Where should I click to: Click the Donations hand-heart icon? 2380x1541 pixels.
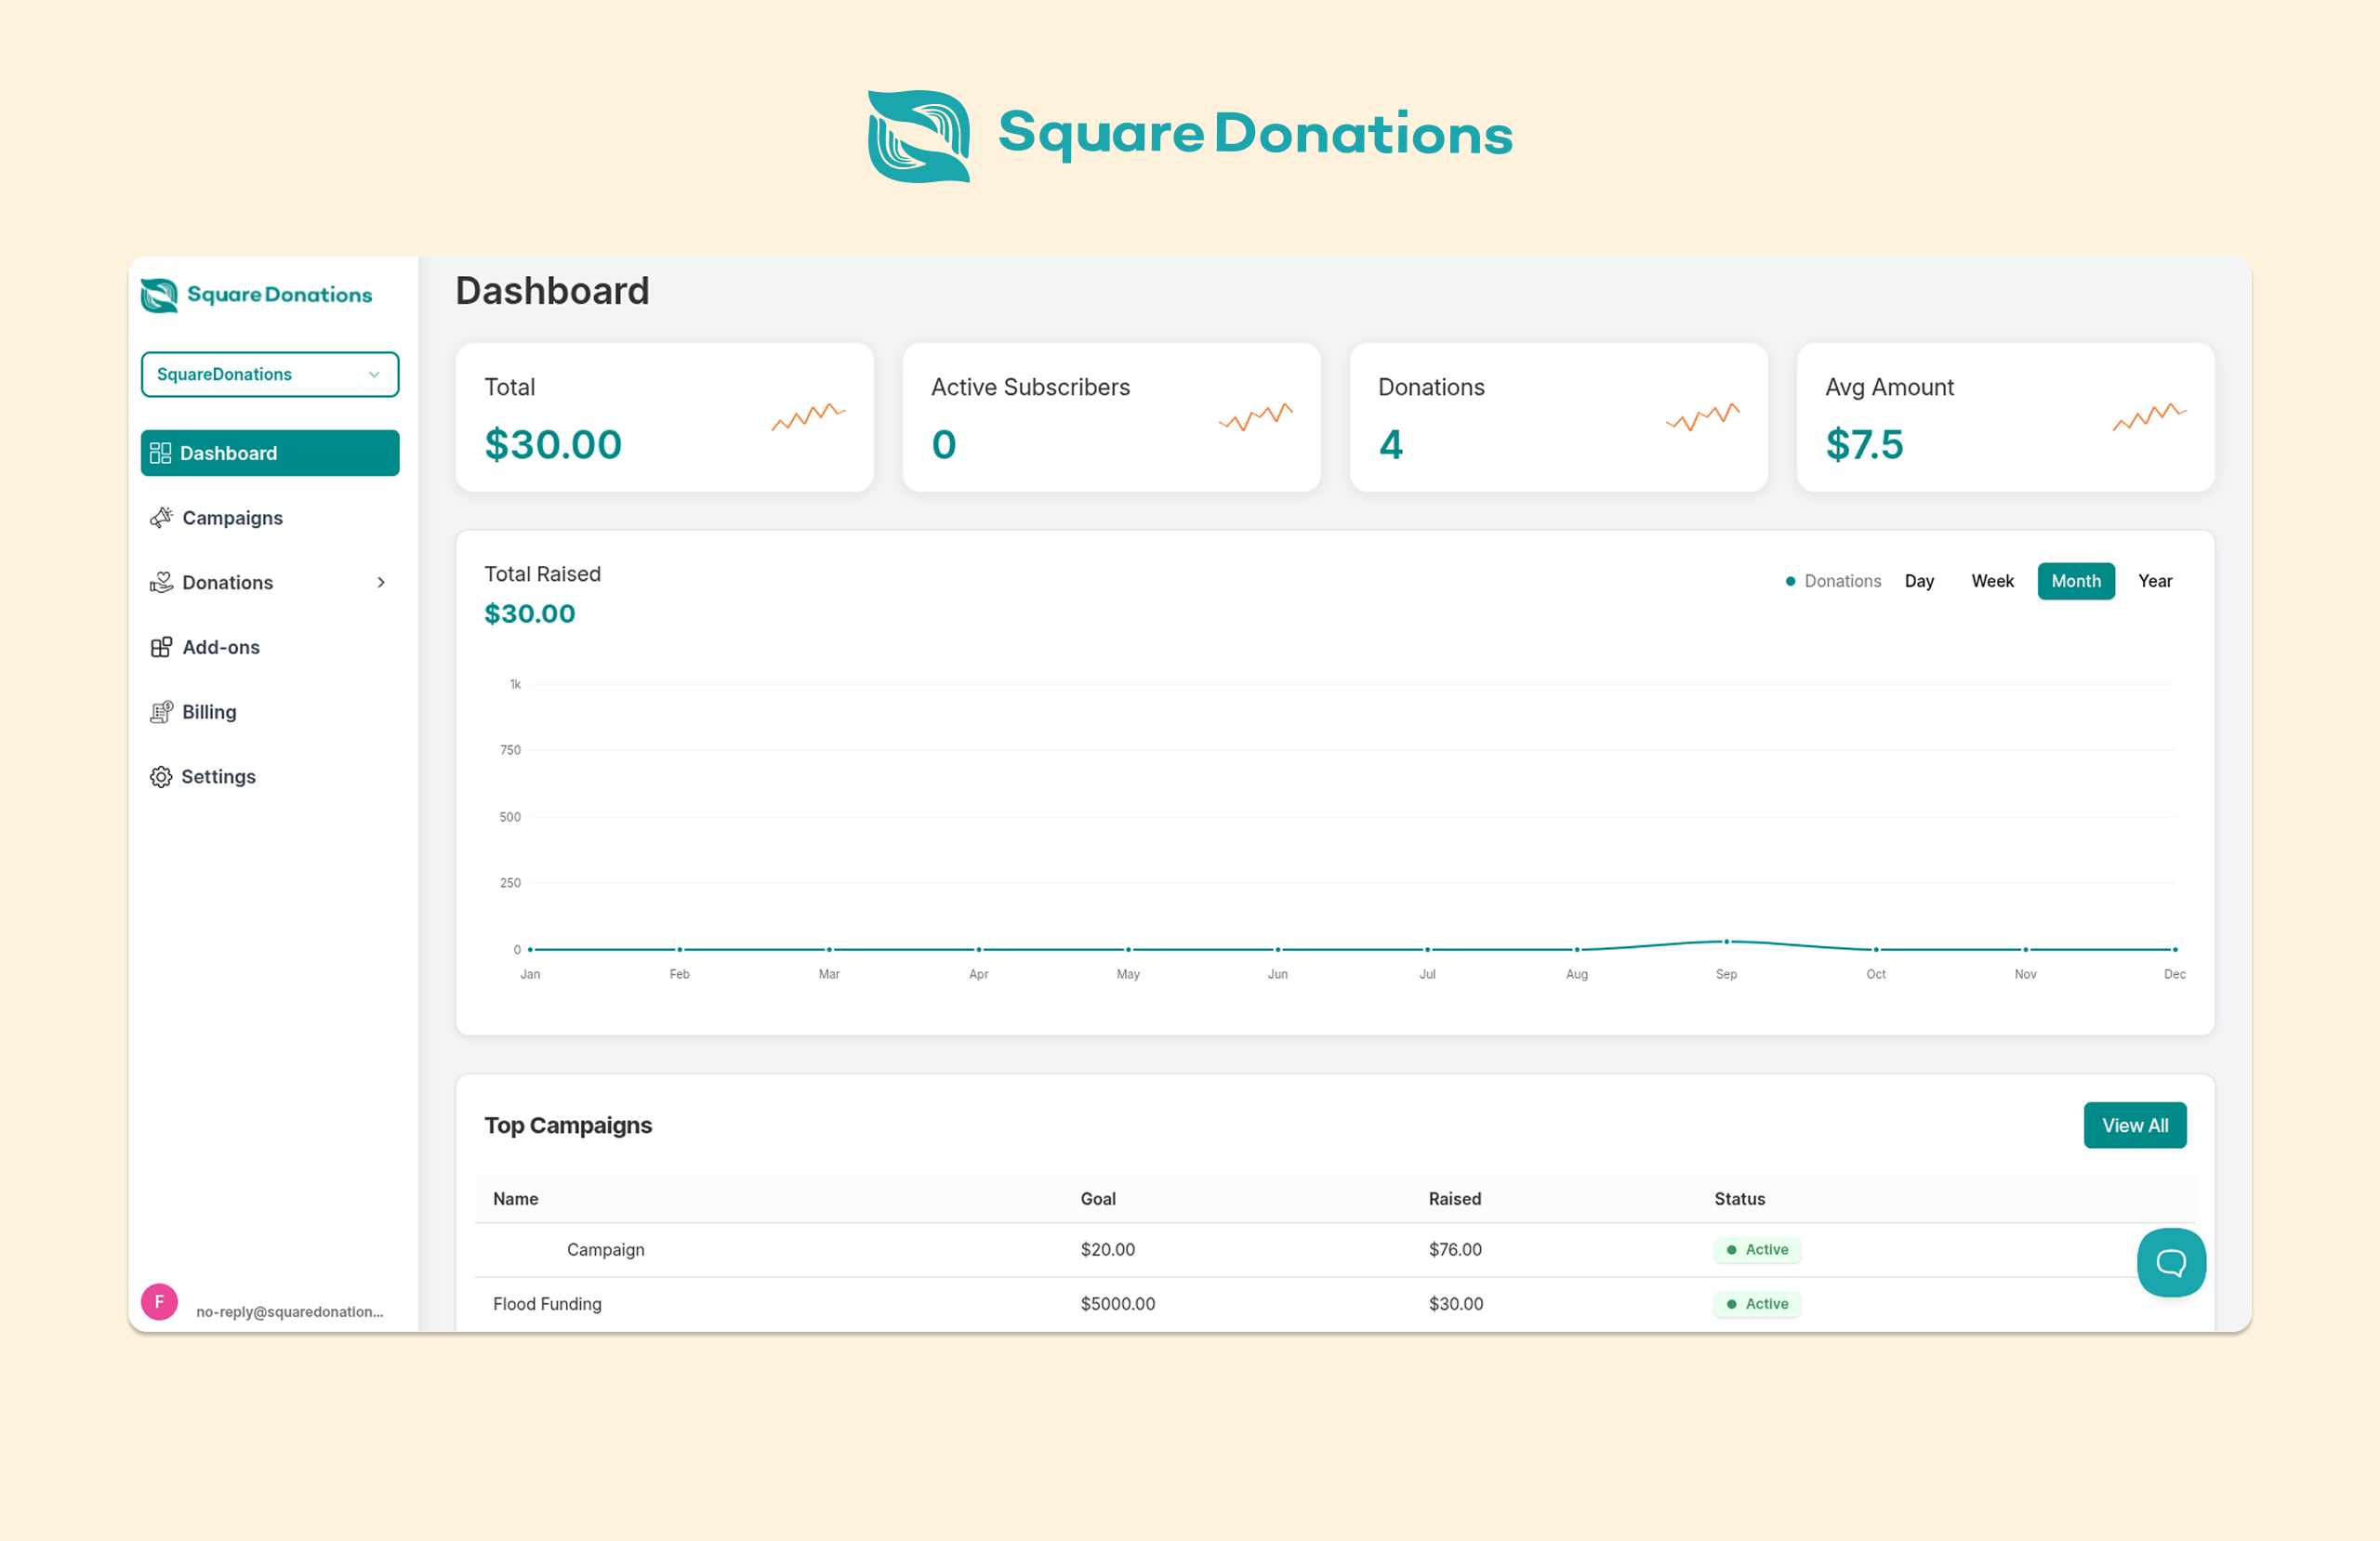[x=161, y=582]
